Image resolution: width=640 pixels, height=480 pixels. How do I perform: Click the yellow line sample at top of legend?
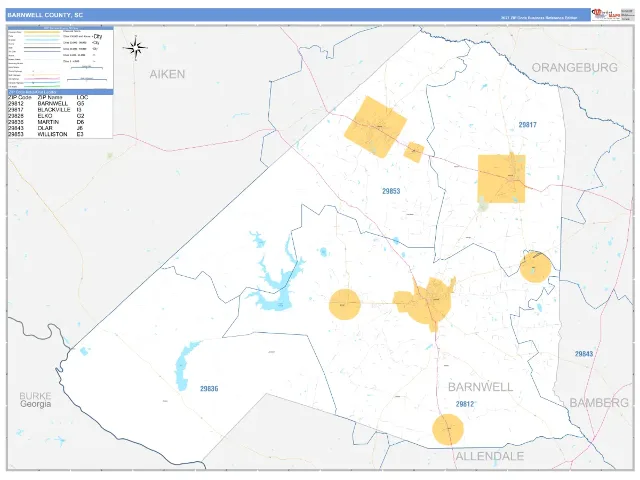tap(42, 32)
